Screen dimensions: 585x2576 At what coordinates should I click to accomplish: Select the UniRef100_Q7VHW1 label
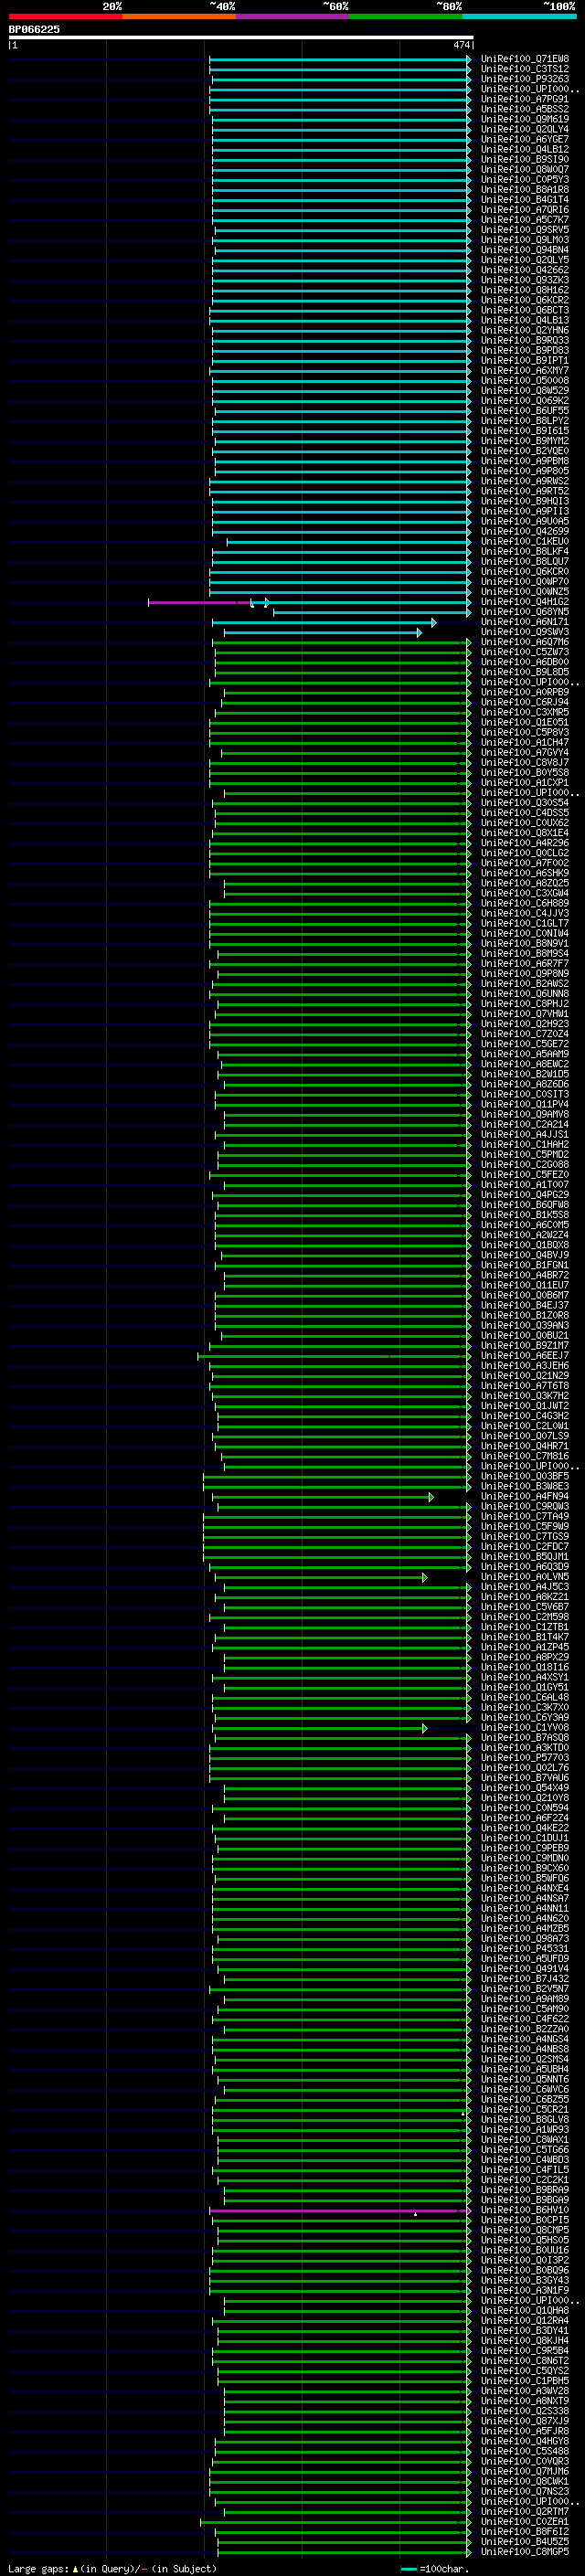(x=524, y=1013)
